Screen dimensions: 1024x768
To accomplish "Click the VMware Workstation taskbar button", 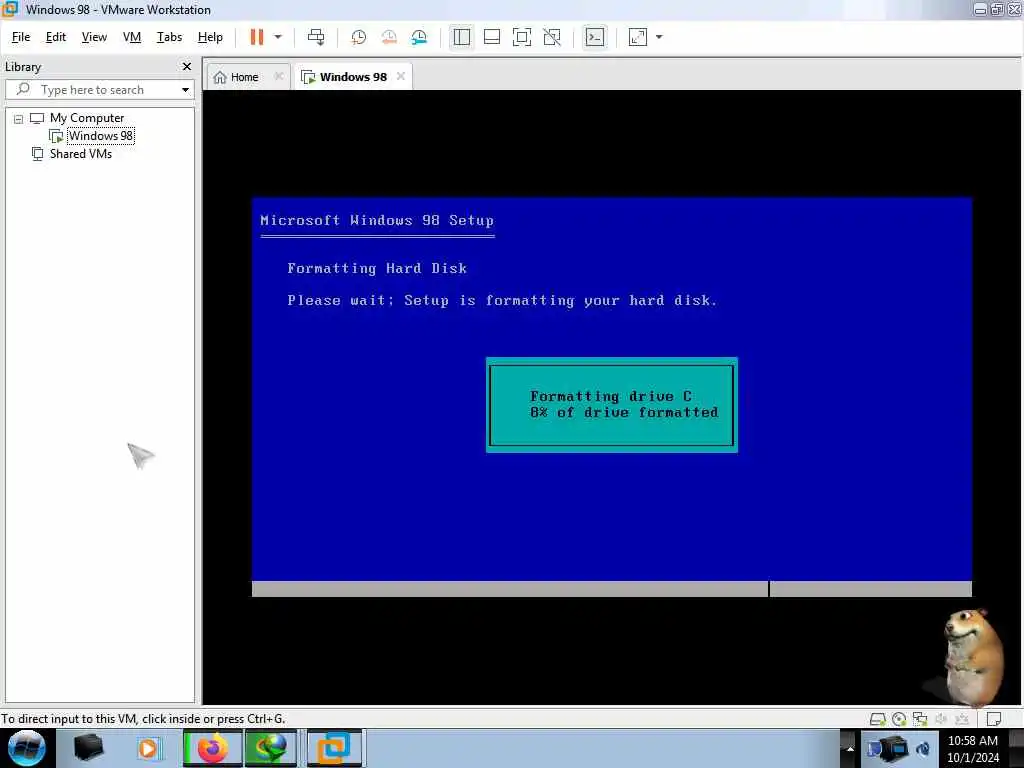I will (334, 748).
